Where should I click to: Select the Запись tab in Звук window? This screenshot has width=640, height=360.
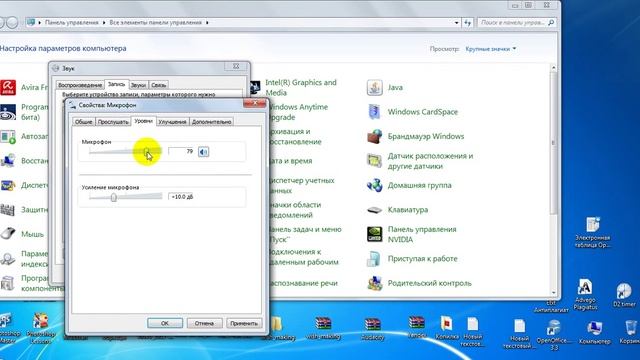point(116,84)
